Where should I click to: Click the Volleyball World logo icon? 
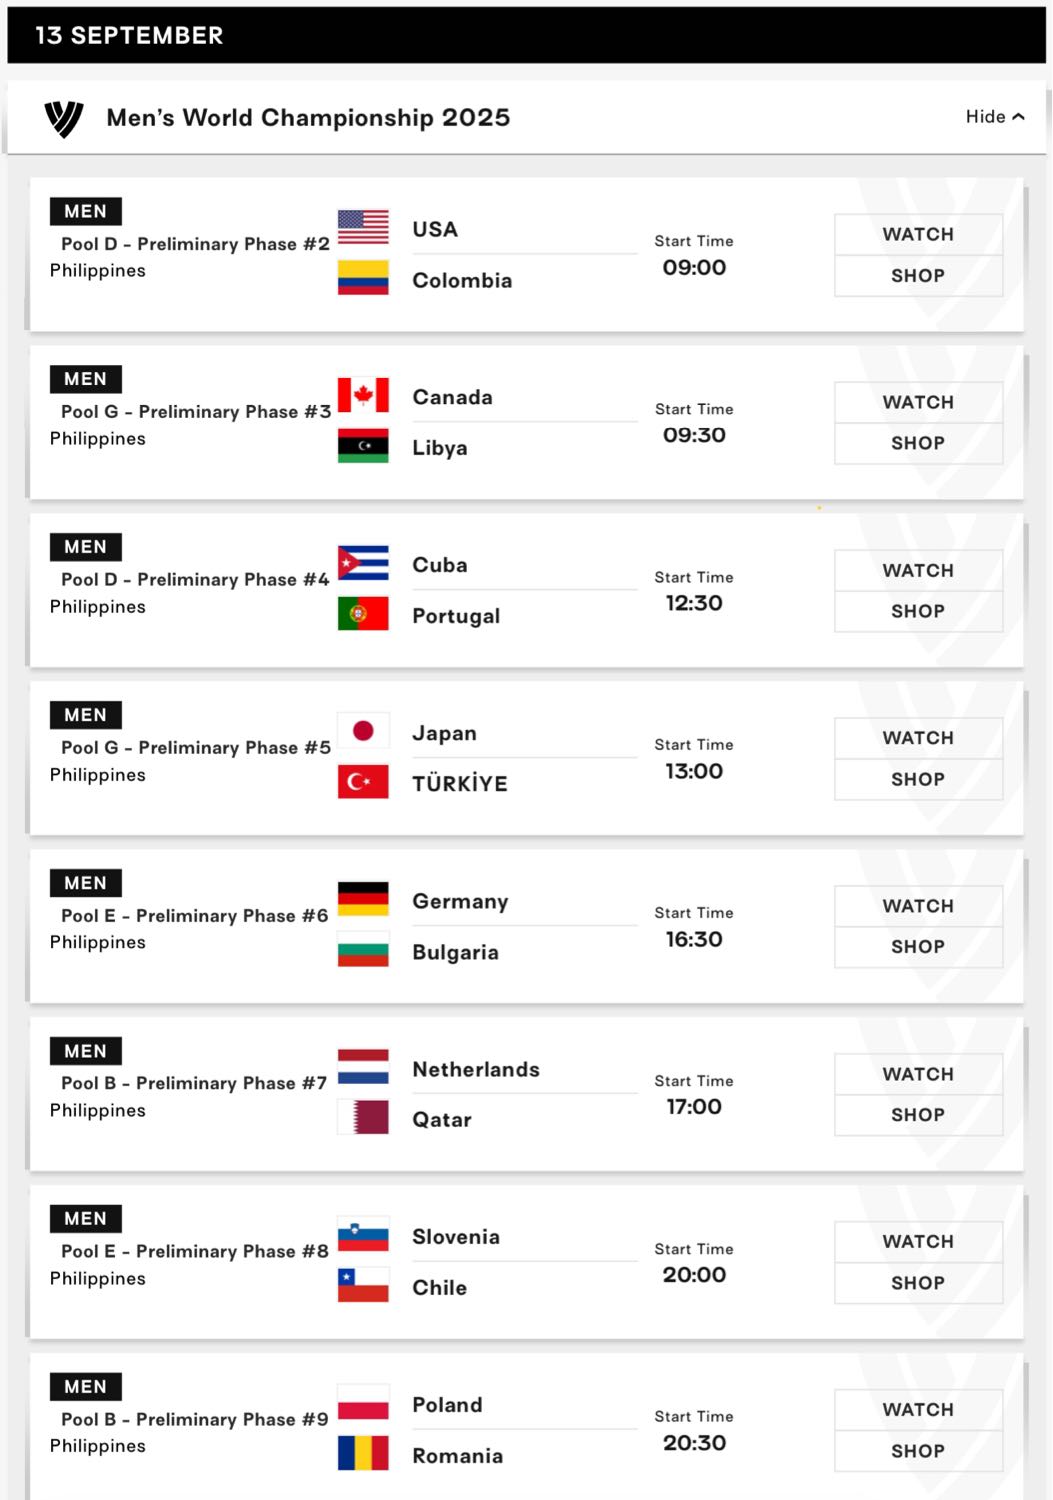[64, 118]
